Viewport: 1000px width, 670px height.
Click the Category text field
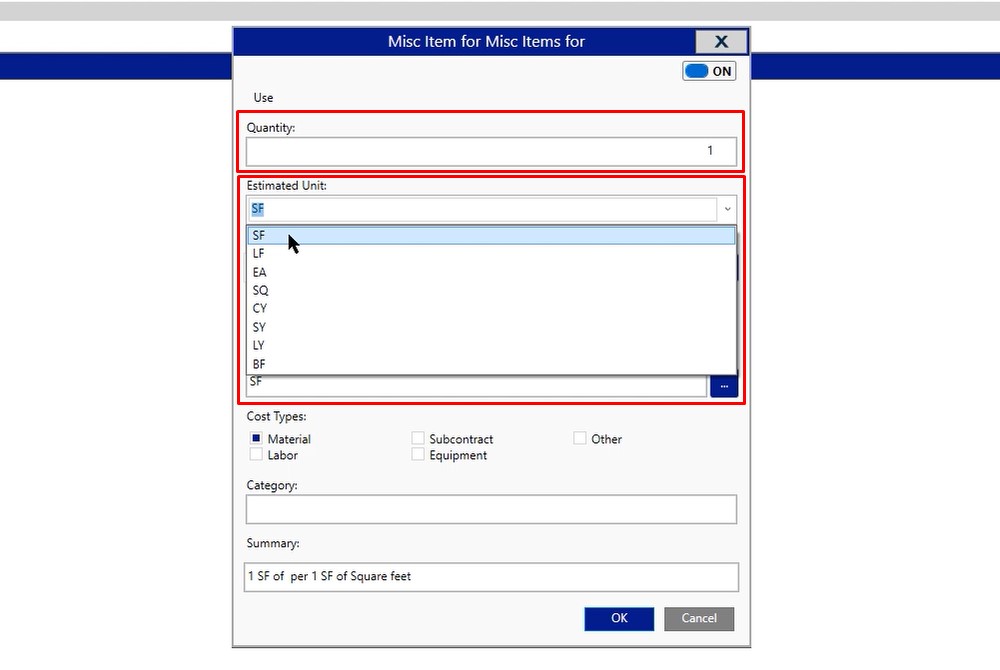(x=490, y=509)
